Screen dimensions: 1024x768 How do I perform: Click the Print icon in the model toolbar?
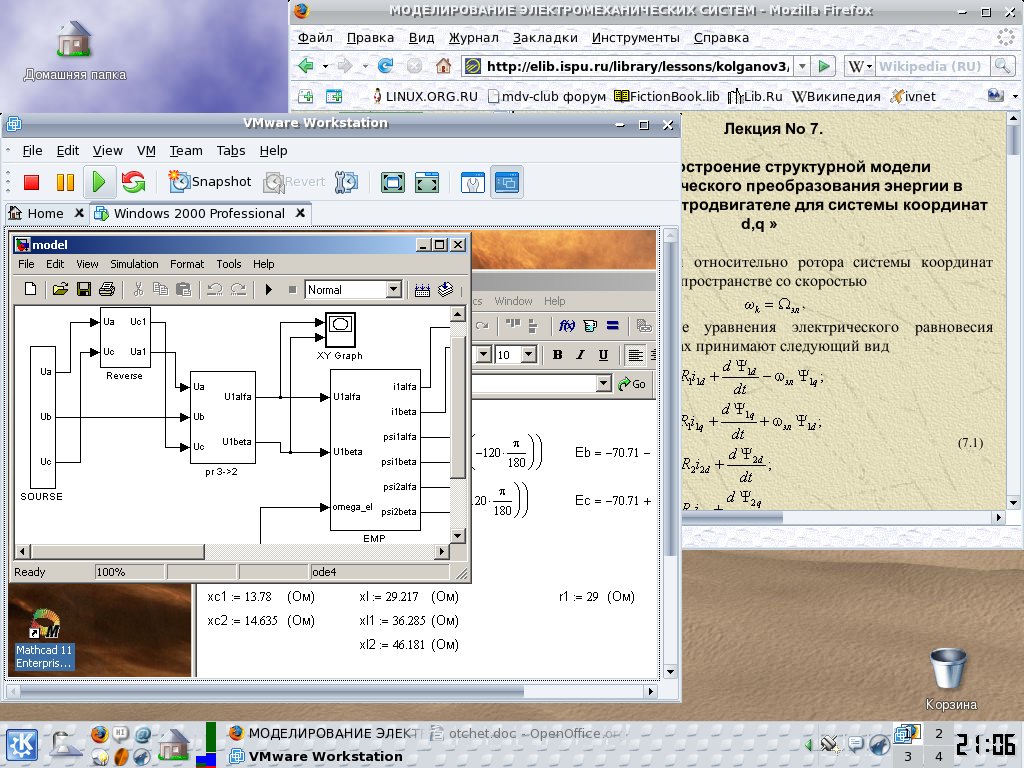(107, 290)
